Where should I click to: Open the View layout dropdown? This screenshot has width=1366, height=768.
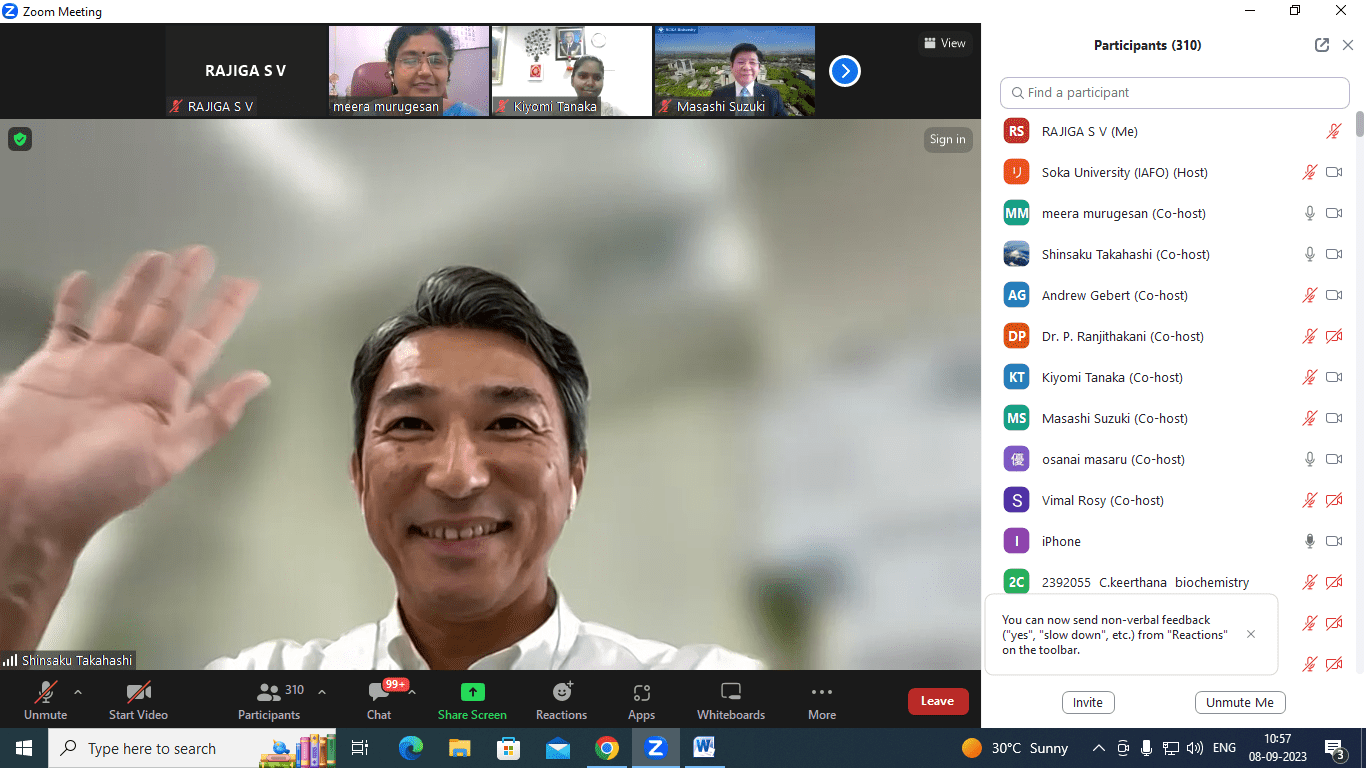[x=945, y=43]
